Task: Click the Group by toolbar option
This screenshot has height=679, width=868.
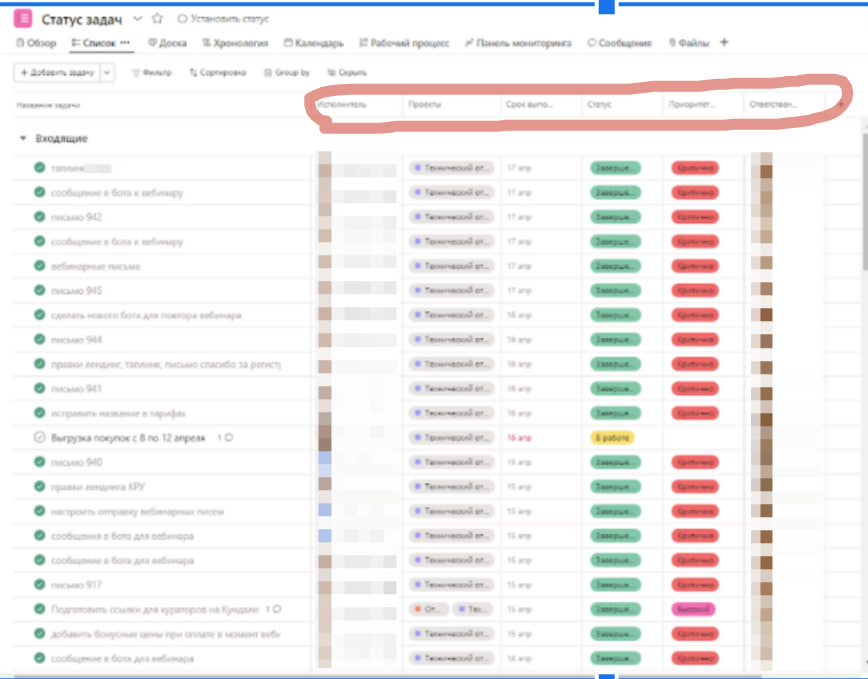Action: coord(287,73)
